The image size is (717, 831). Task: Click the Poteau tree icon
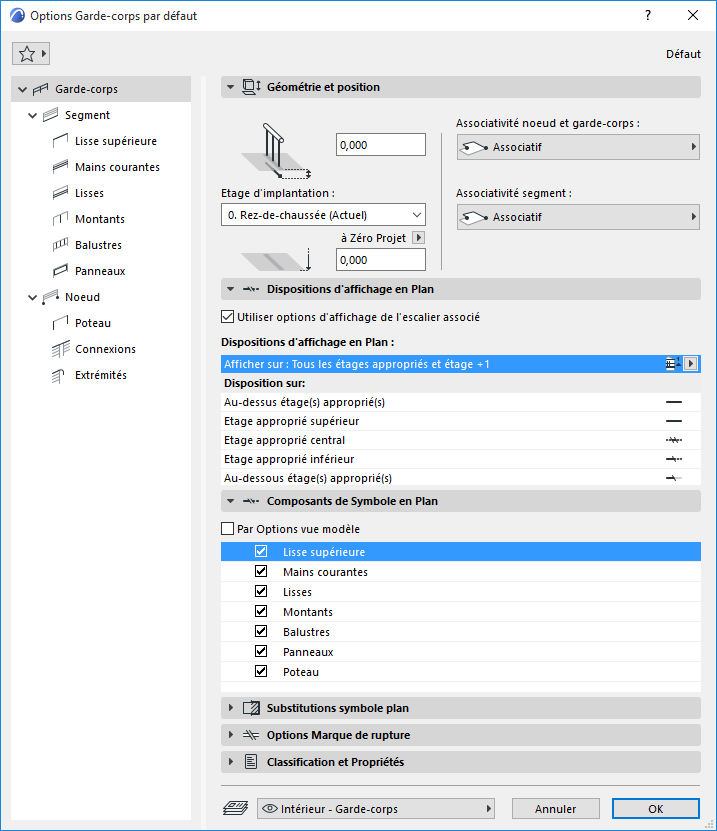click(58, 323)
